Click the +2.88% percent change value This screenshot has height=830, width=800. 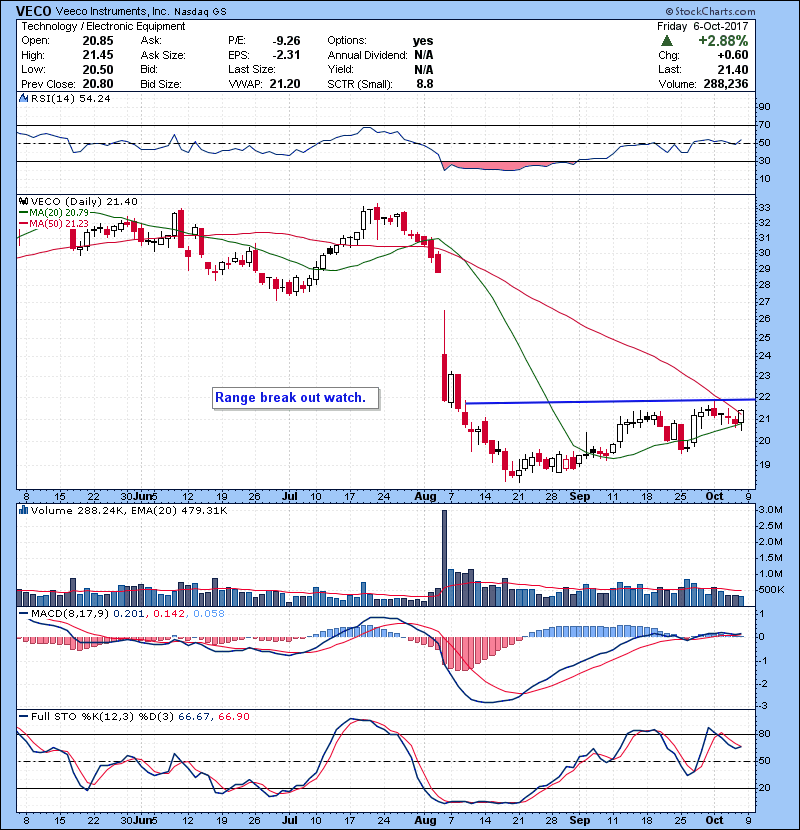[x=723, y=41]
